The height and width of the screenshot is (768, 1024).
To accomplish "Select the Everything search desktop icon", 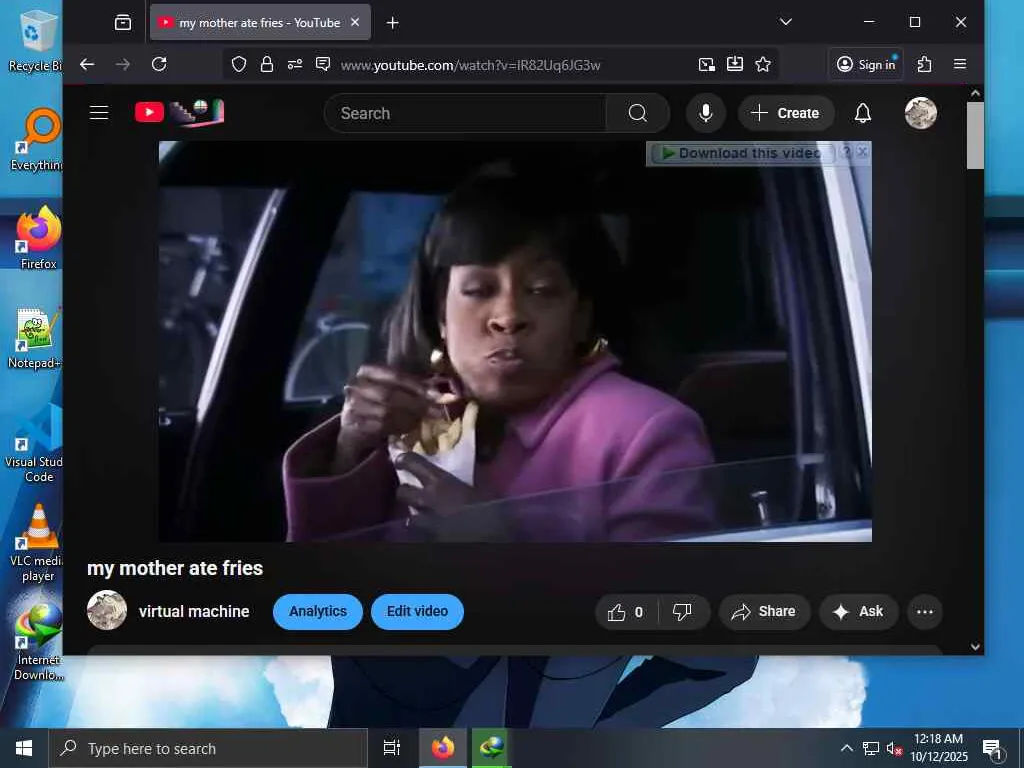I will tap(37, 140).
